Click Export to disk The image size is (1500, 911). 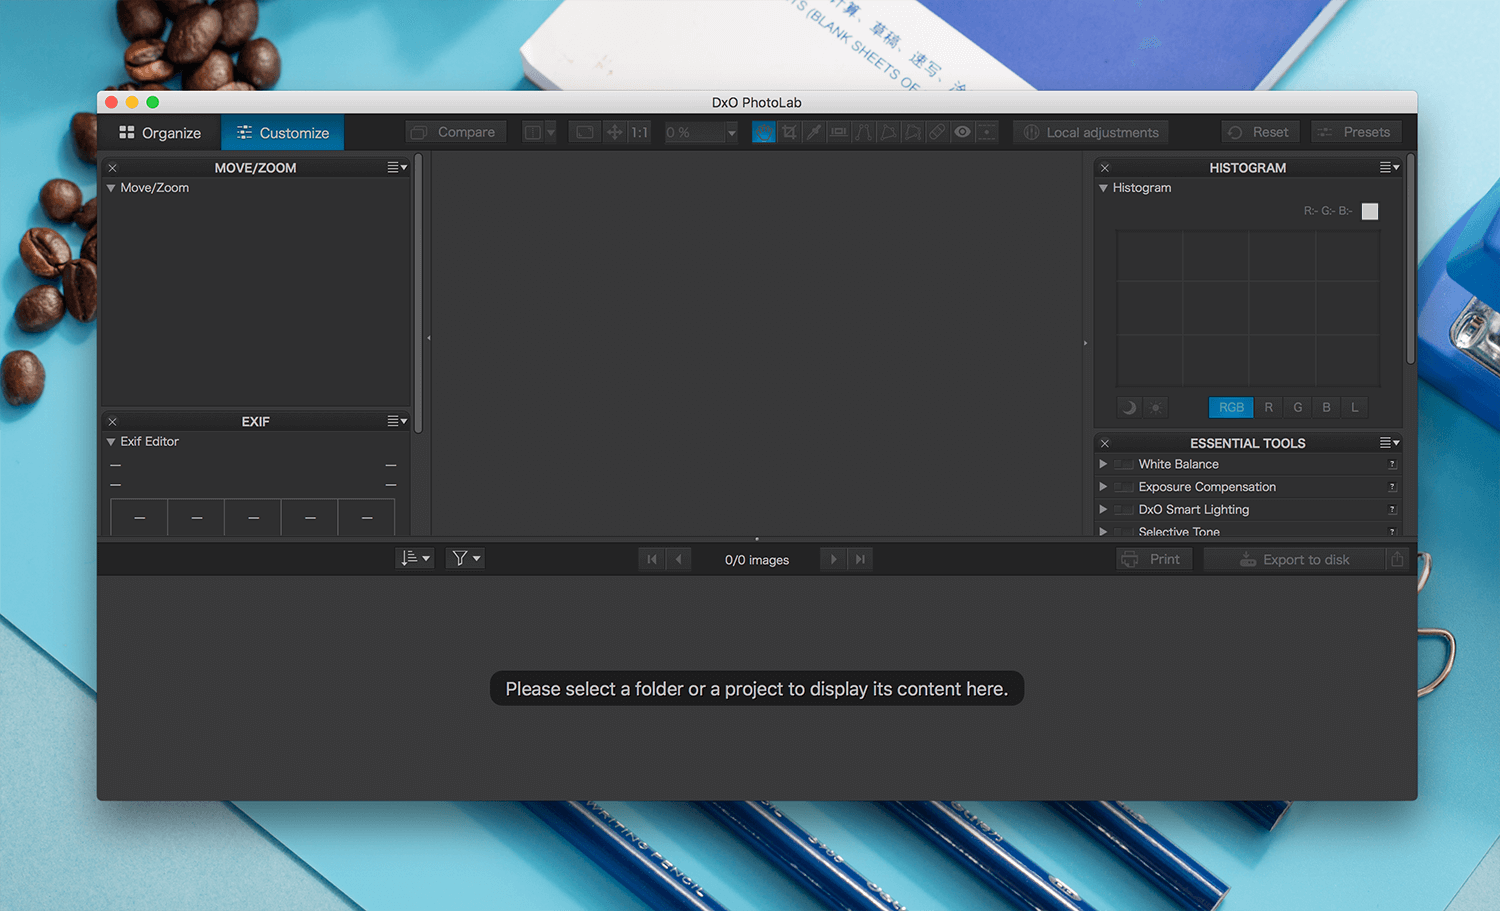tap(1295, 559)
